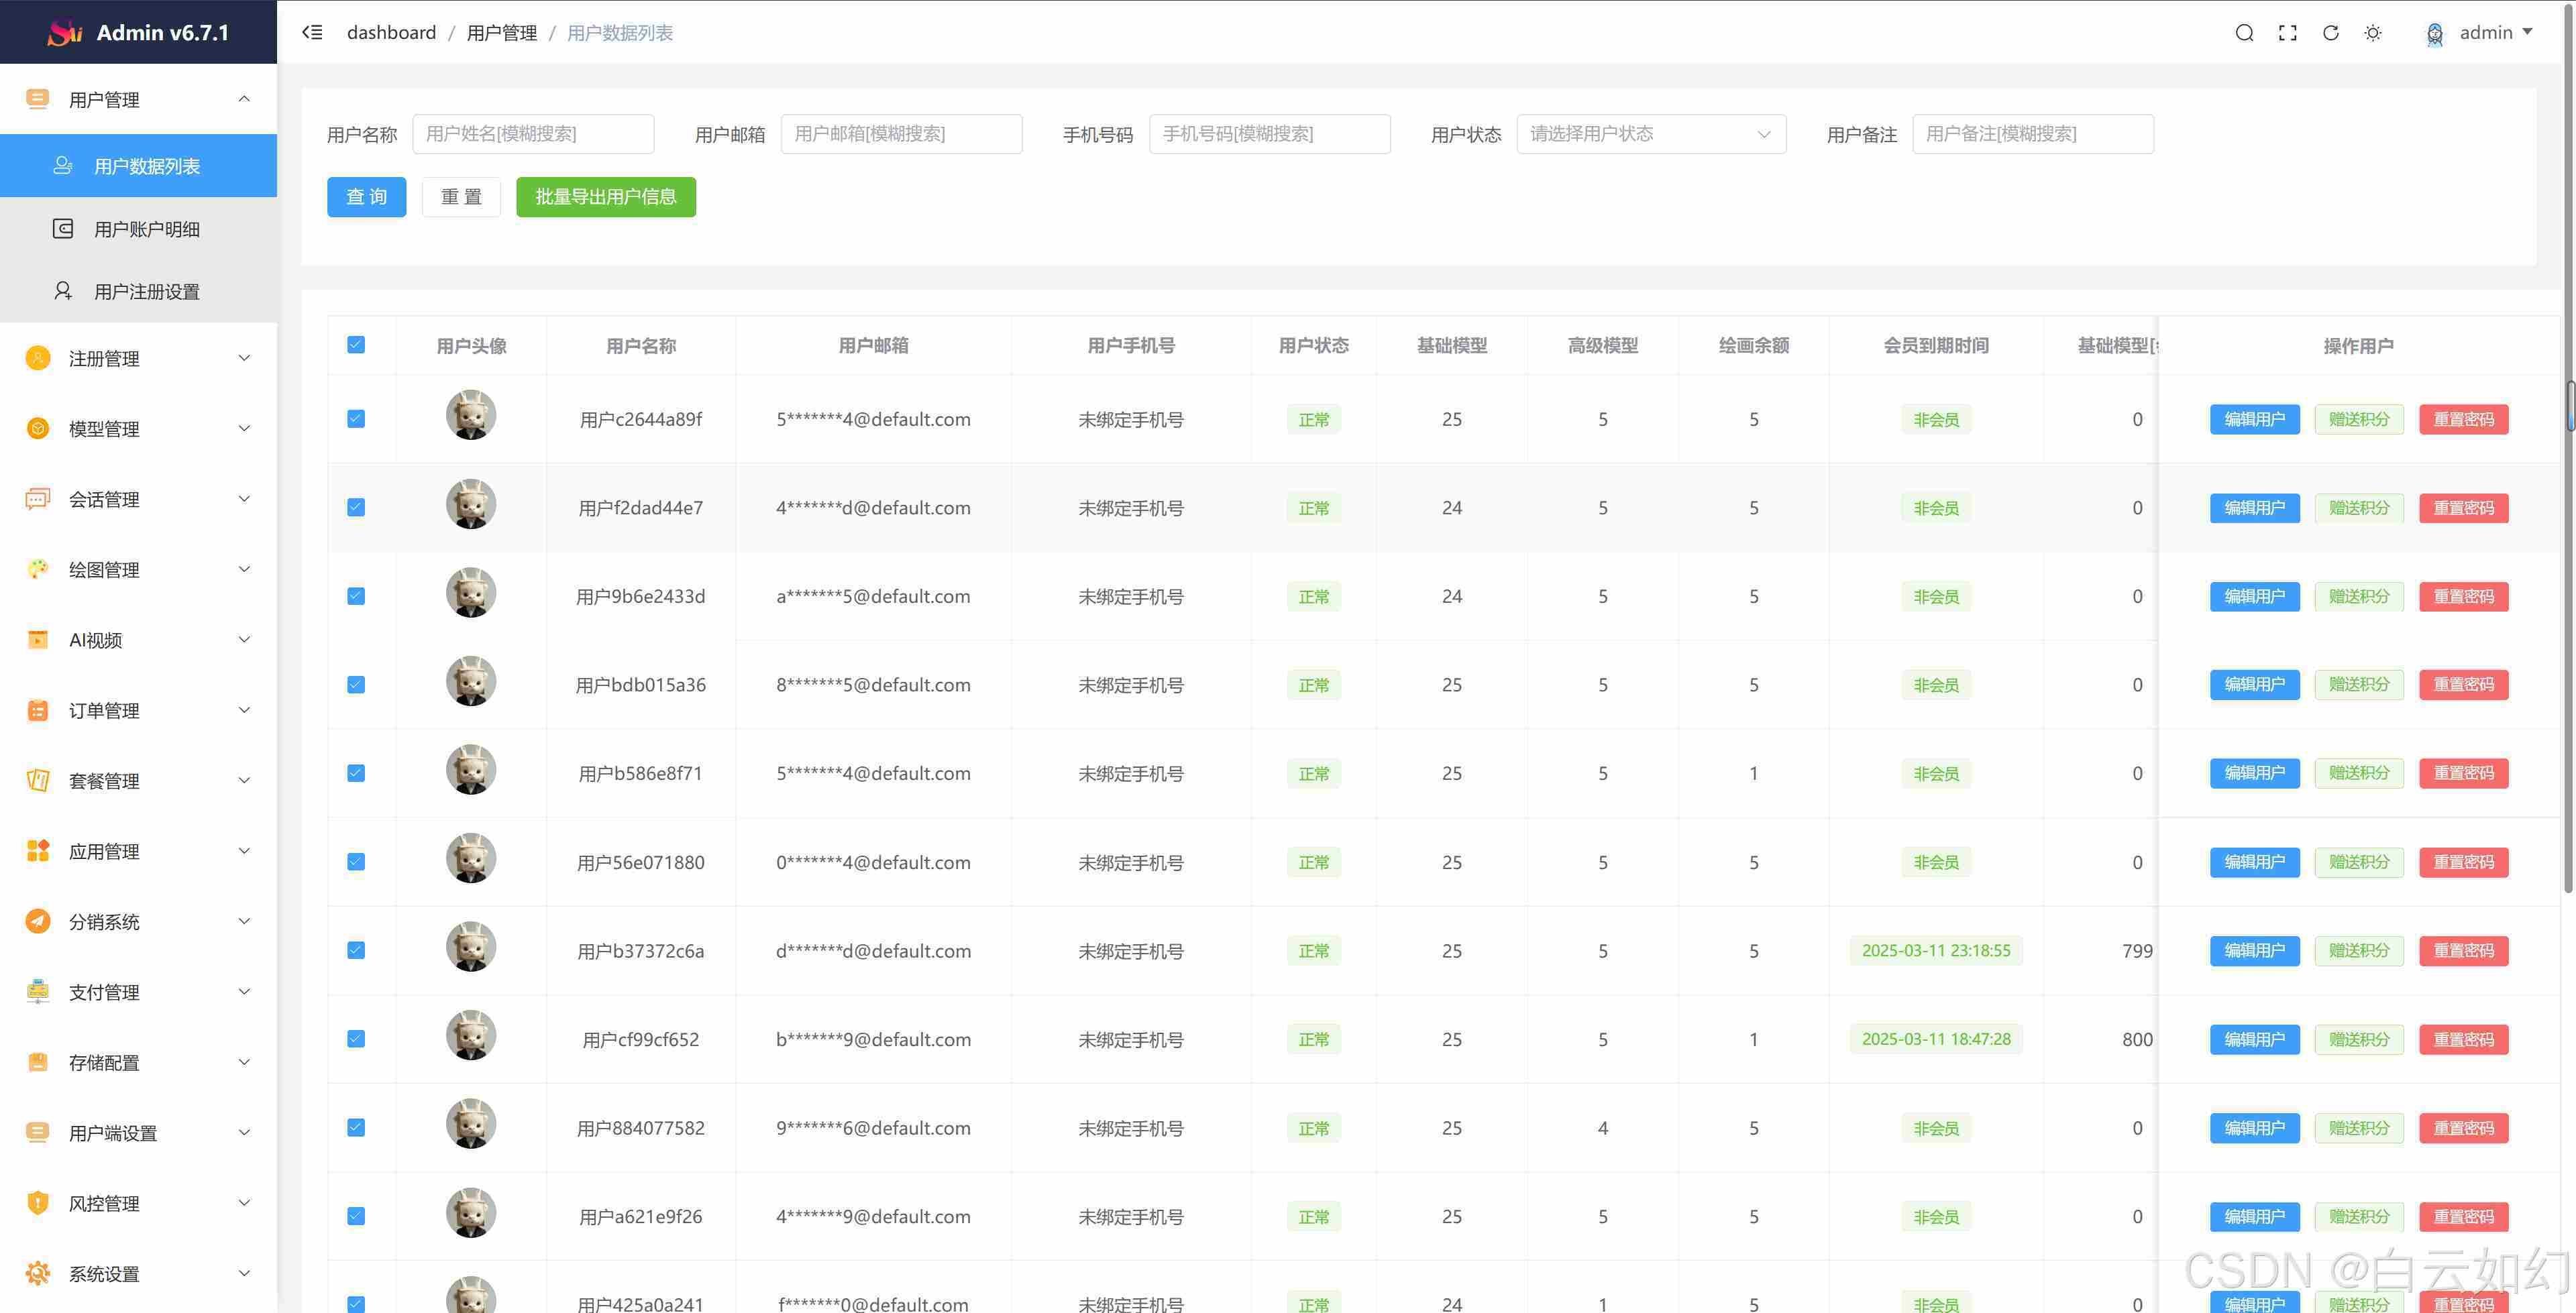2576x1313 pixels.
Task: Click the 系统设置 gear icon
Action: point(38,1273)
